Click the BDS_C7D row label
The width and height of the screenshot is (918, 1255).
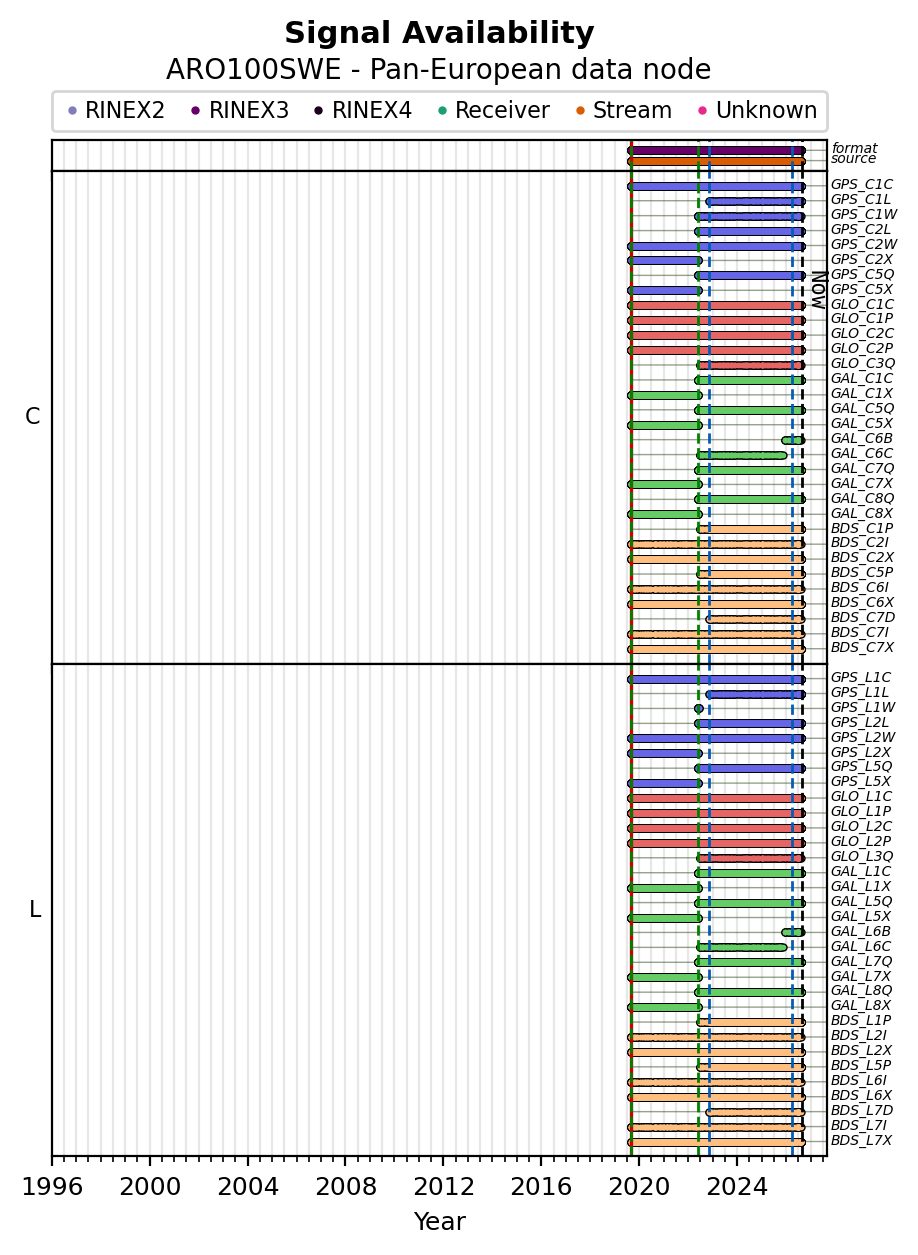point(863,617)
